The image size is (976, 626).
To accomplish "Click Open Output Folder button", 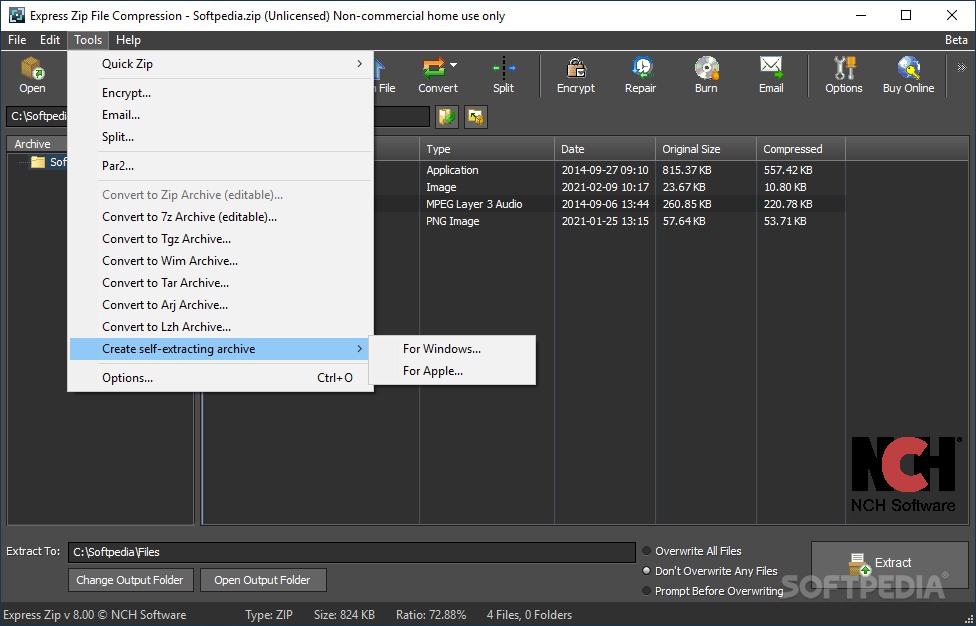I will coord(263,580).
